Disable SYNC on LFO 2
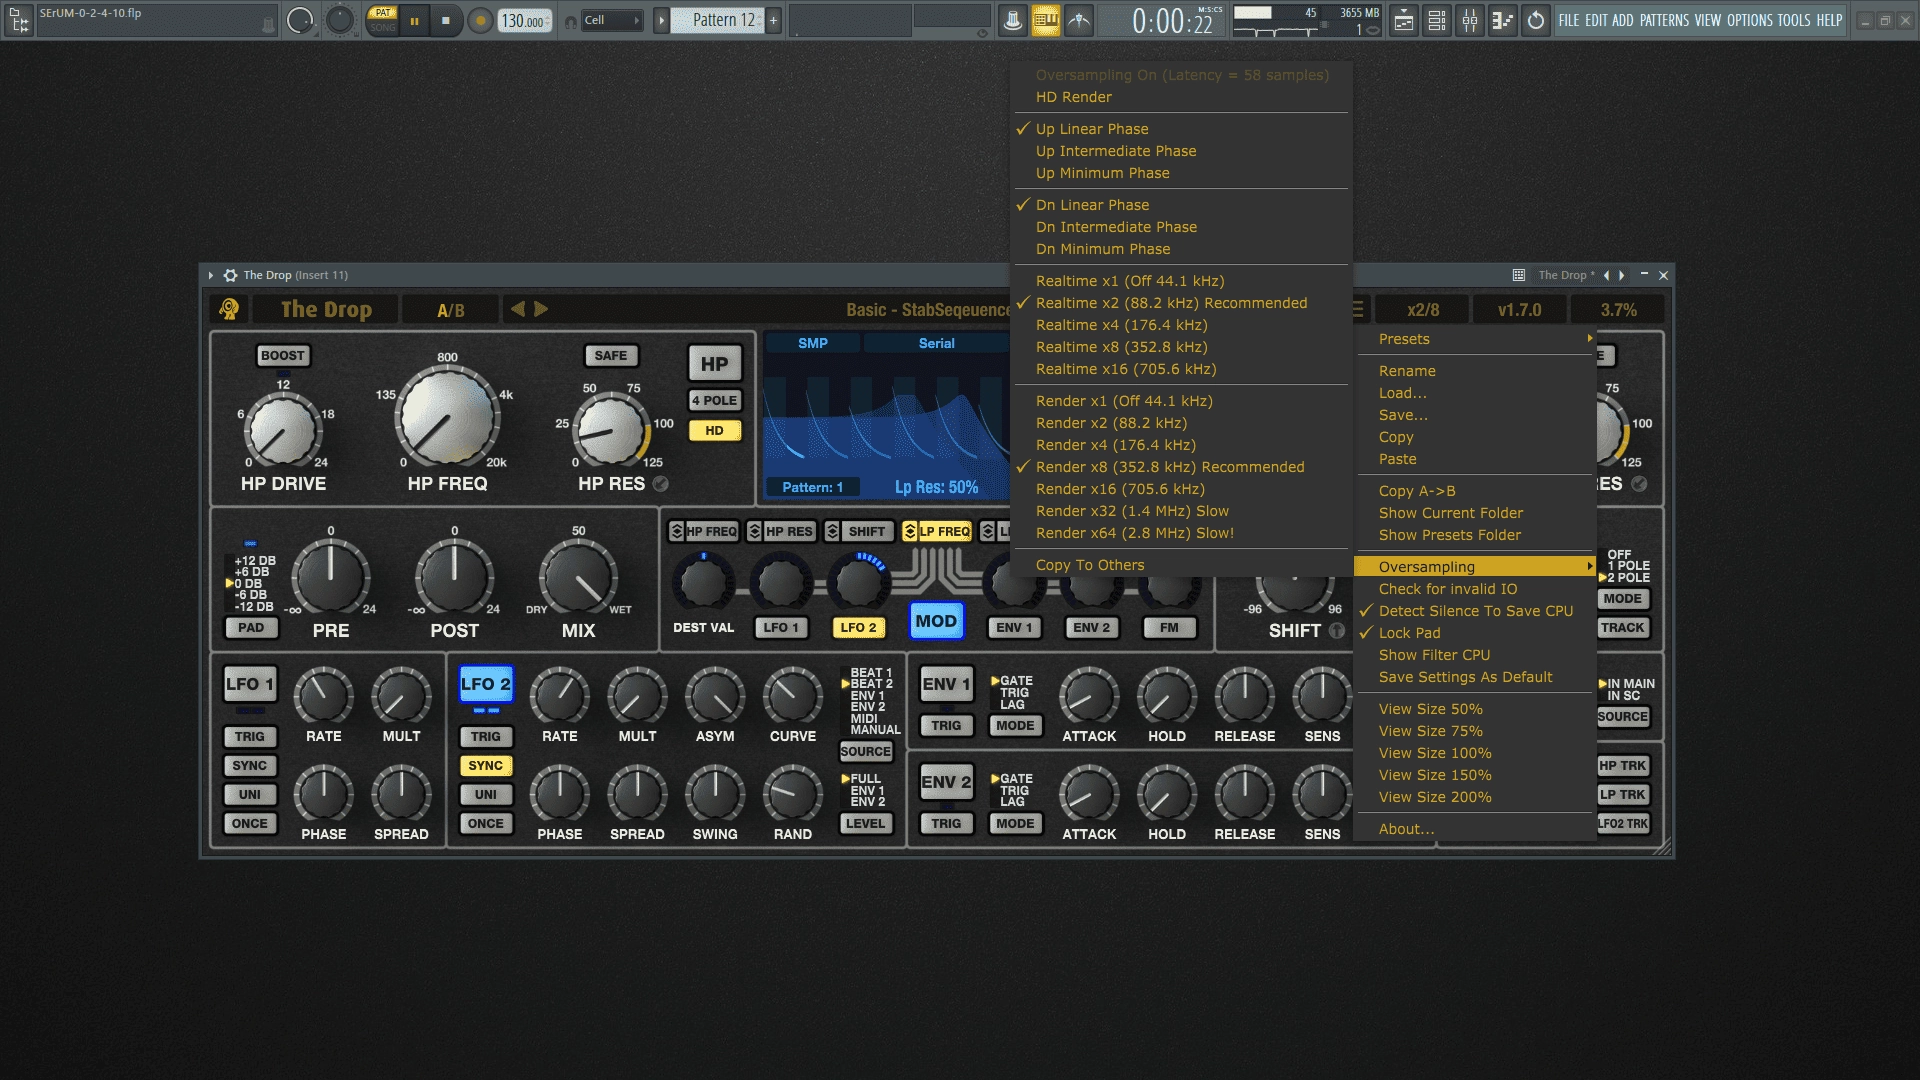The width and height of the screenshot is (1920, 1080). (486, 766)
